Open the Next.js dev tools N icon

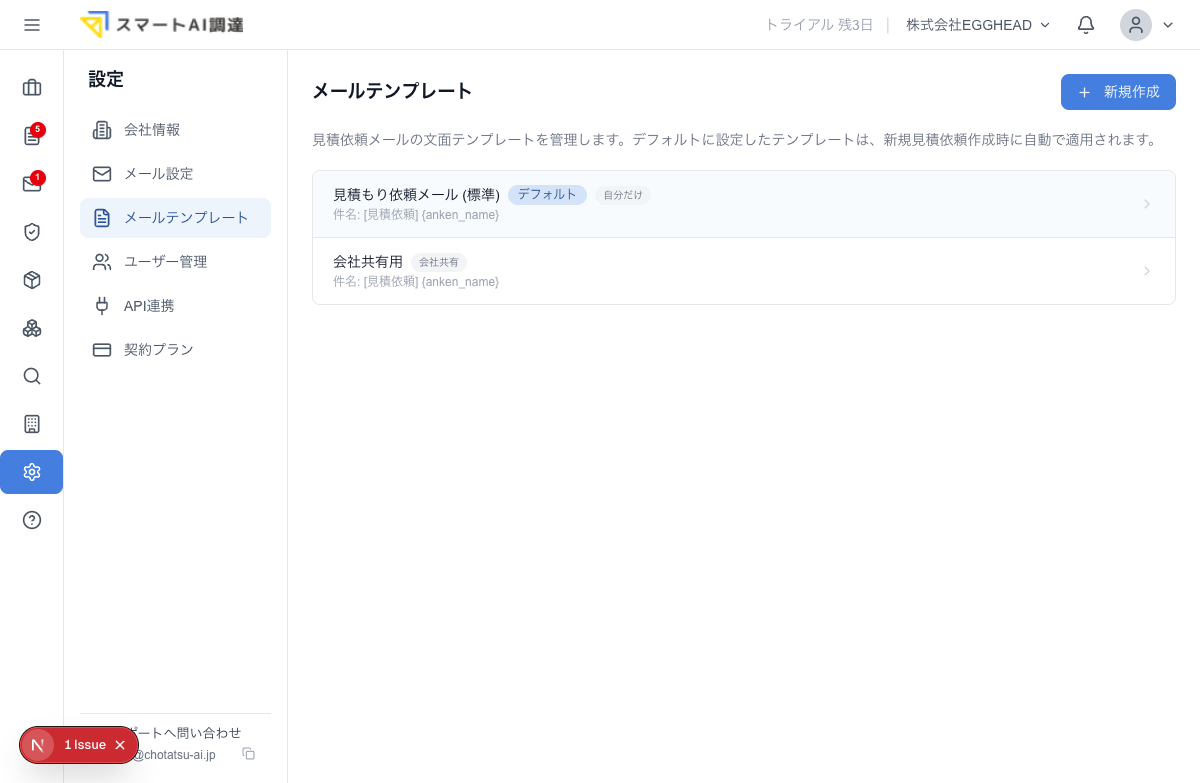(38, 745)
